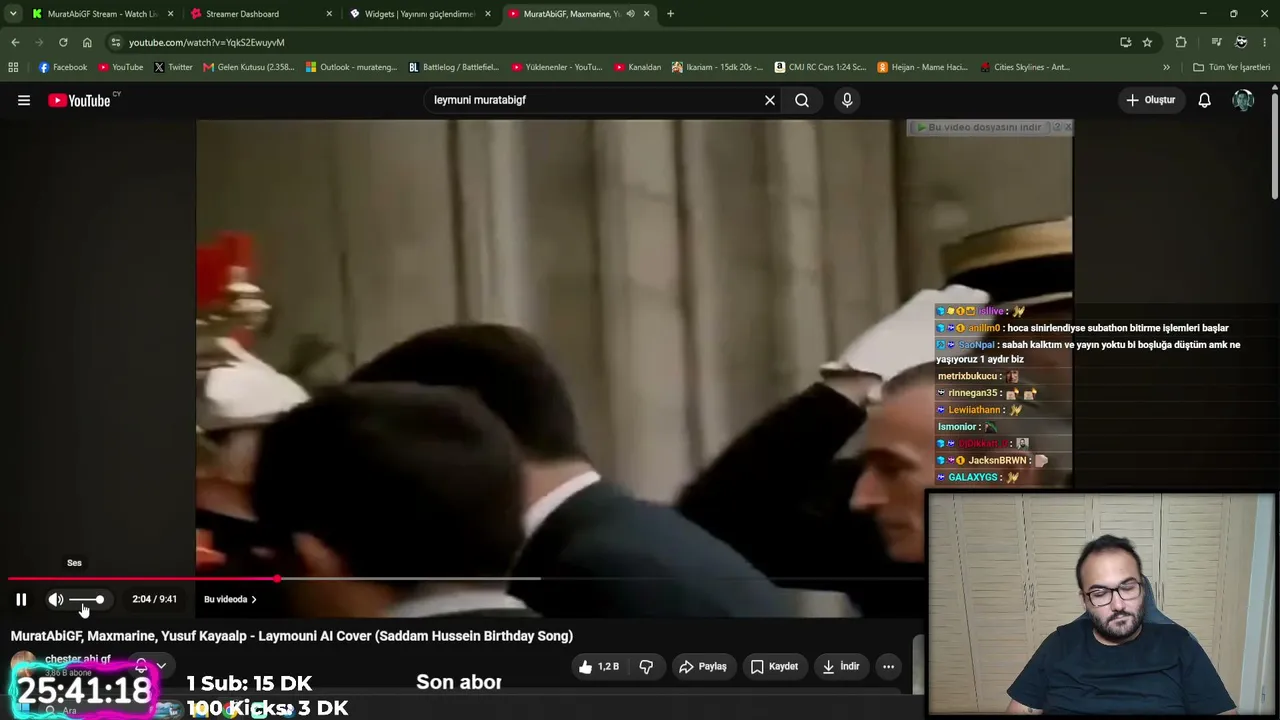Open the Gelen Kutusu Gmail bookmark
Image resolution: width=1280 pixels, height=720 pixels.
(x=248, y=67)
